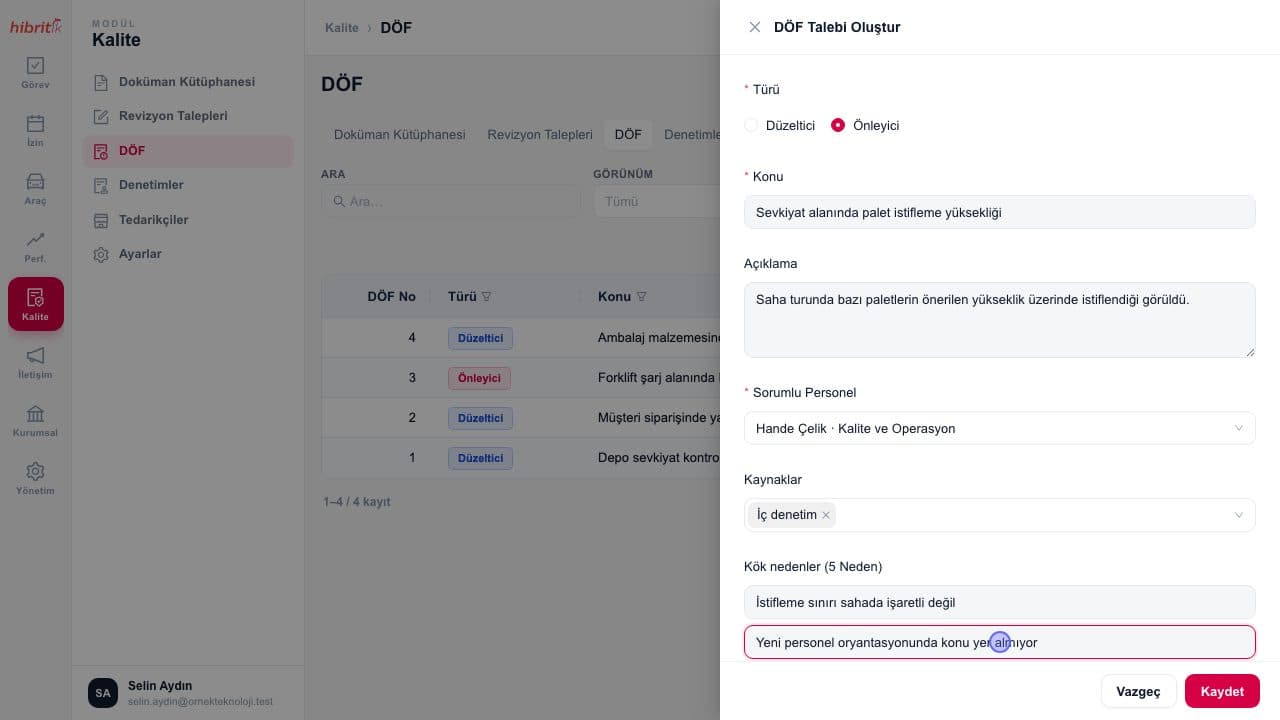Select the Kalite module icon
1280x720 pixels.
[35, 305]
